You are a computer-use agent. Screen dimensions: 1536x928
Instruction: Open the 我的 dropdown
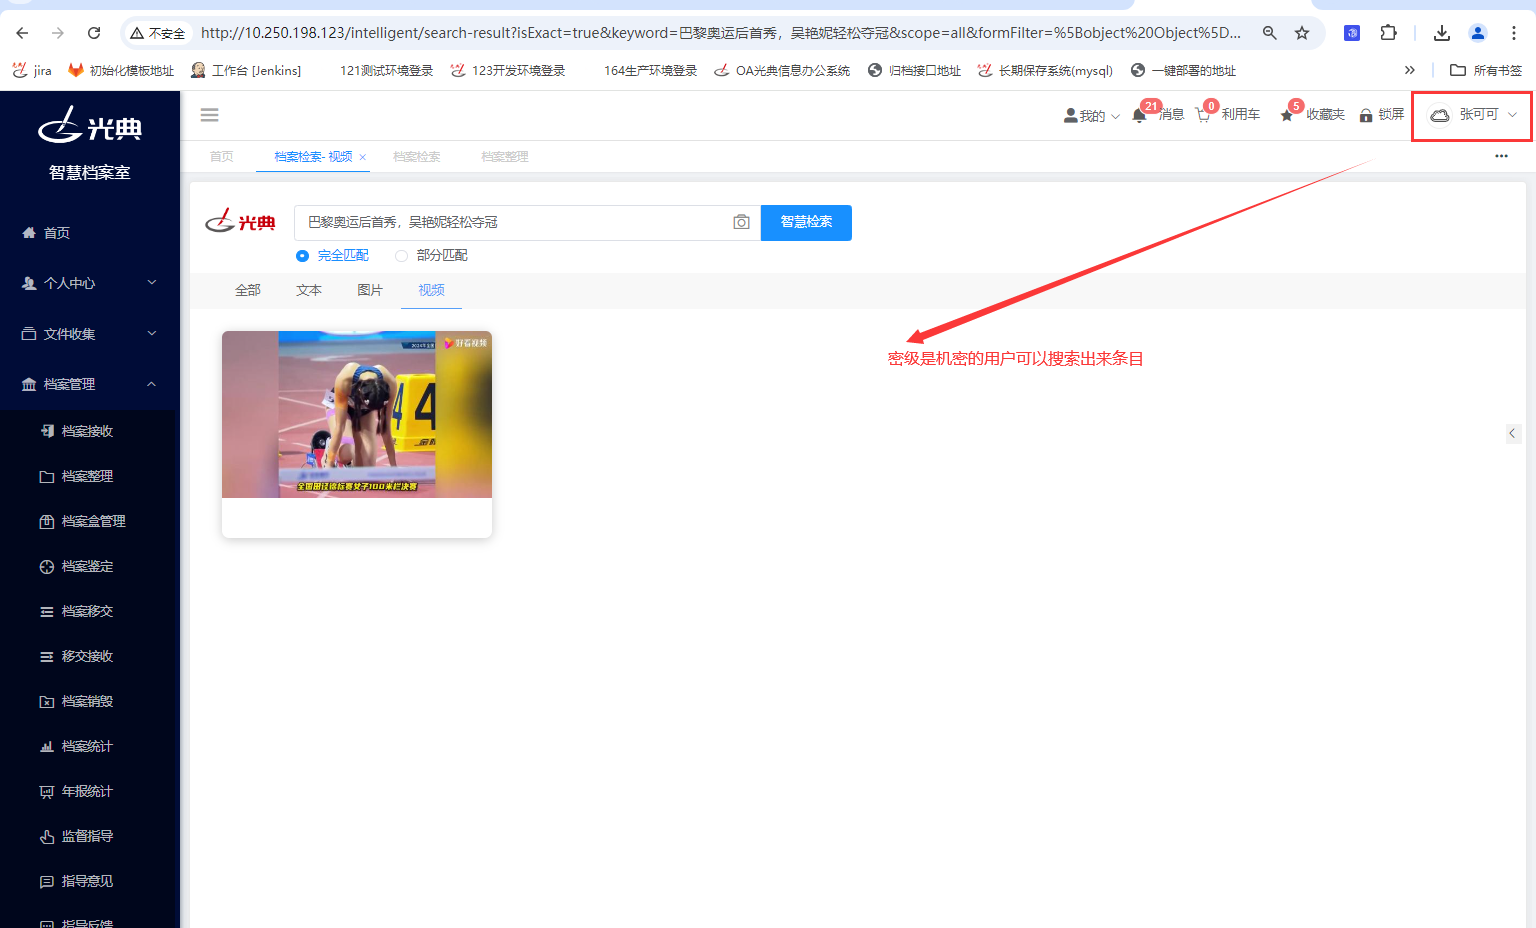[1092, 116]
